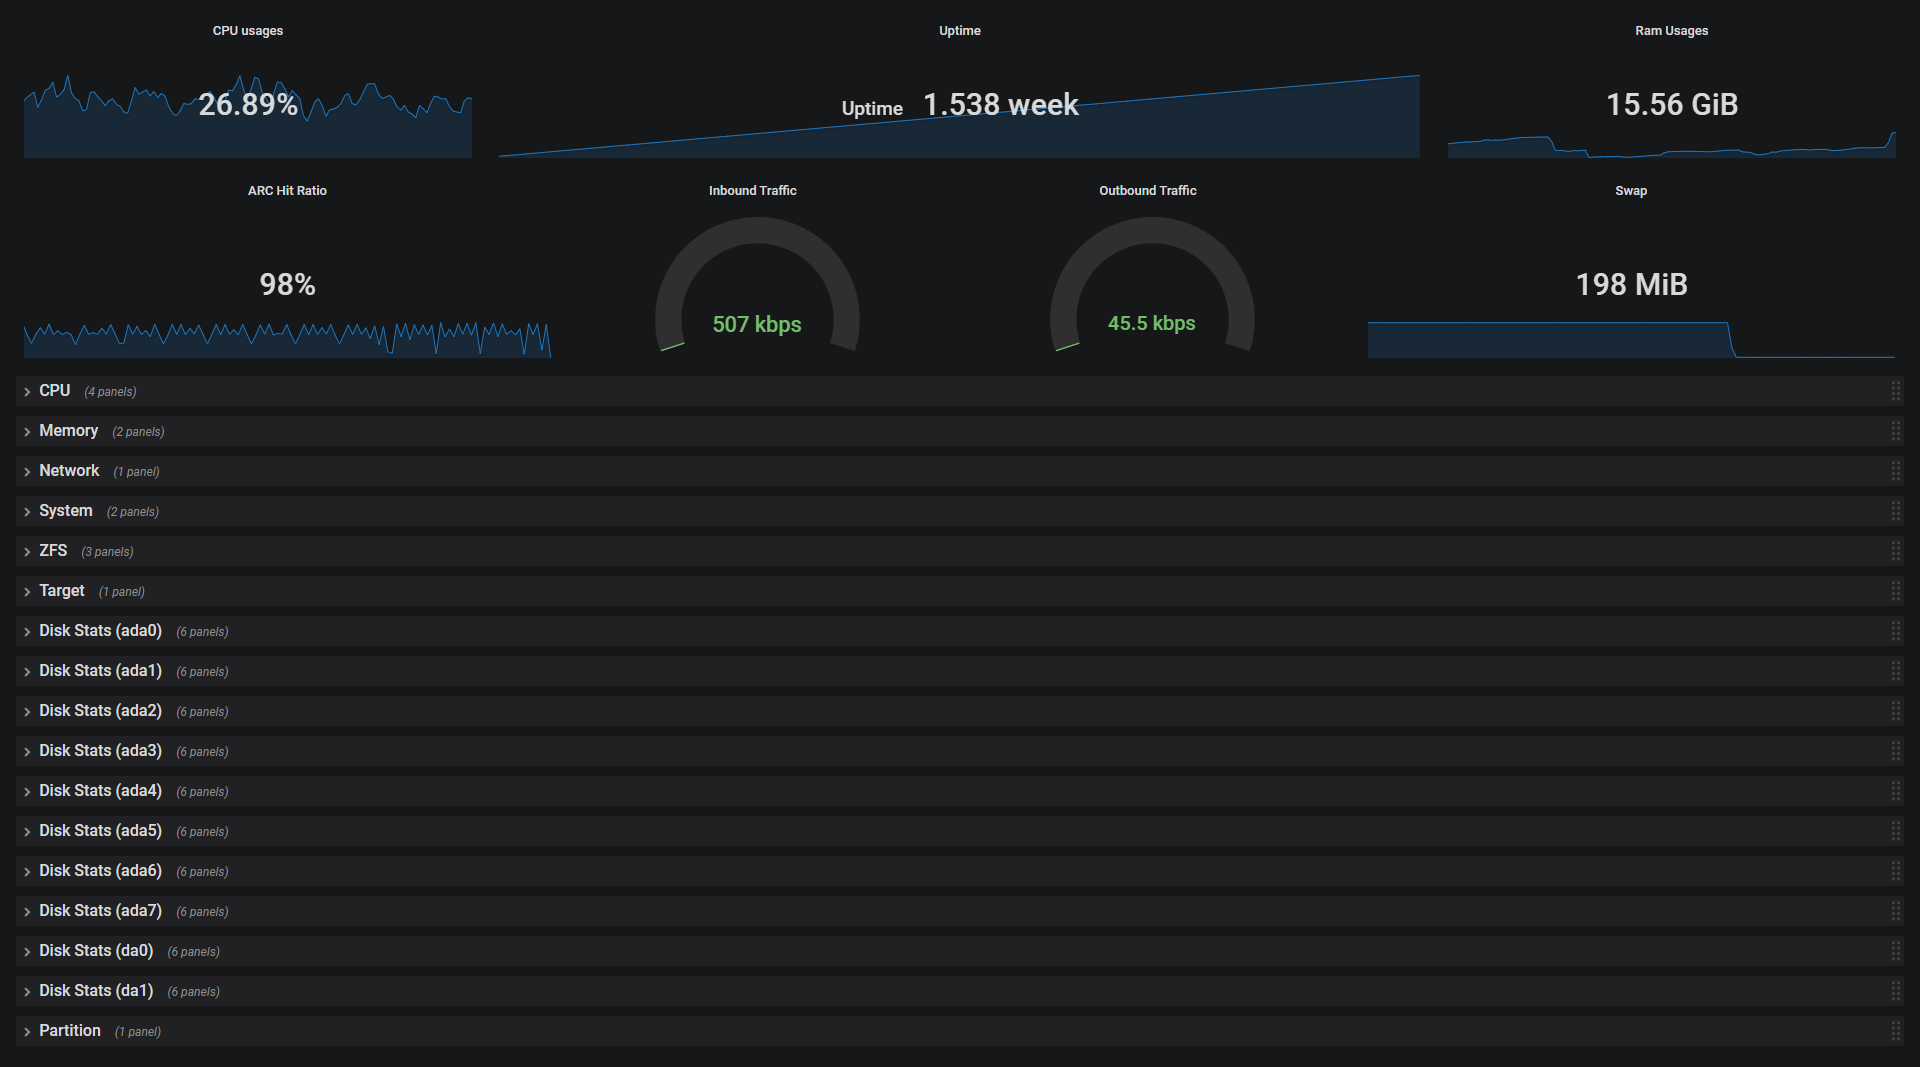Click drag handle on Disk Stats (ada3) row
The width and height of the screenshot is (1920, 1067).
point(1895,751)
